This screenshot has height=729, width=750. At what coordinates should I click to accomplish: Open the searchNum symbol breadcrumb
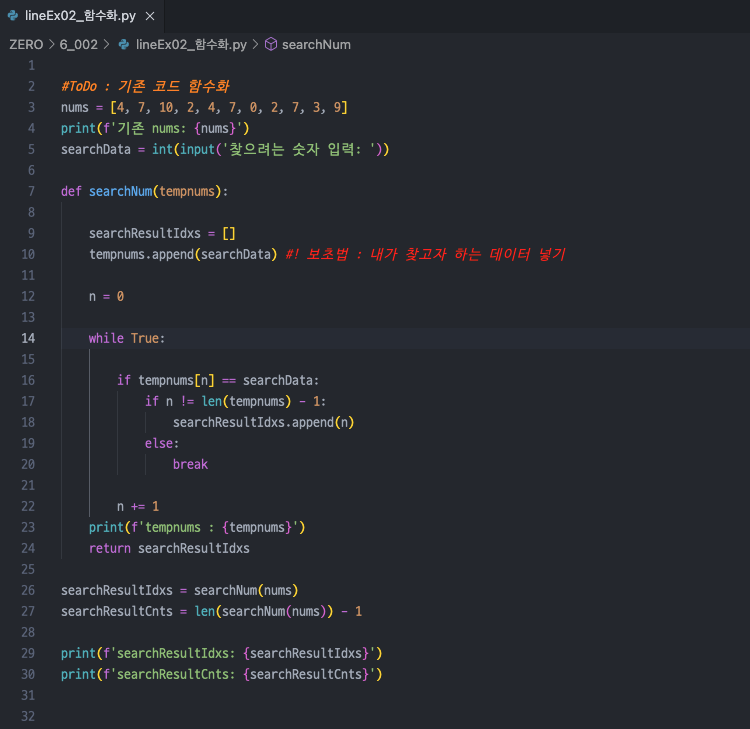[x=316, y=44]
